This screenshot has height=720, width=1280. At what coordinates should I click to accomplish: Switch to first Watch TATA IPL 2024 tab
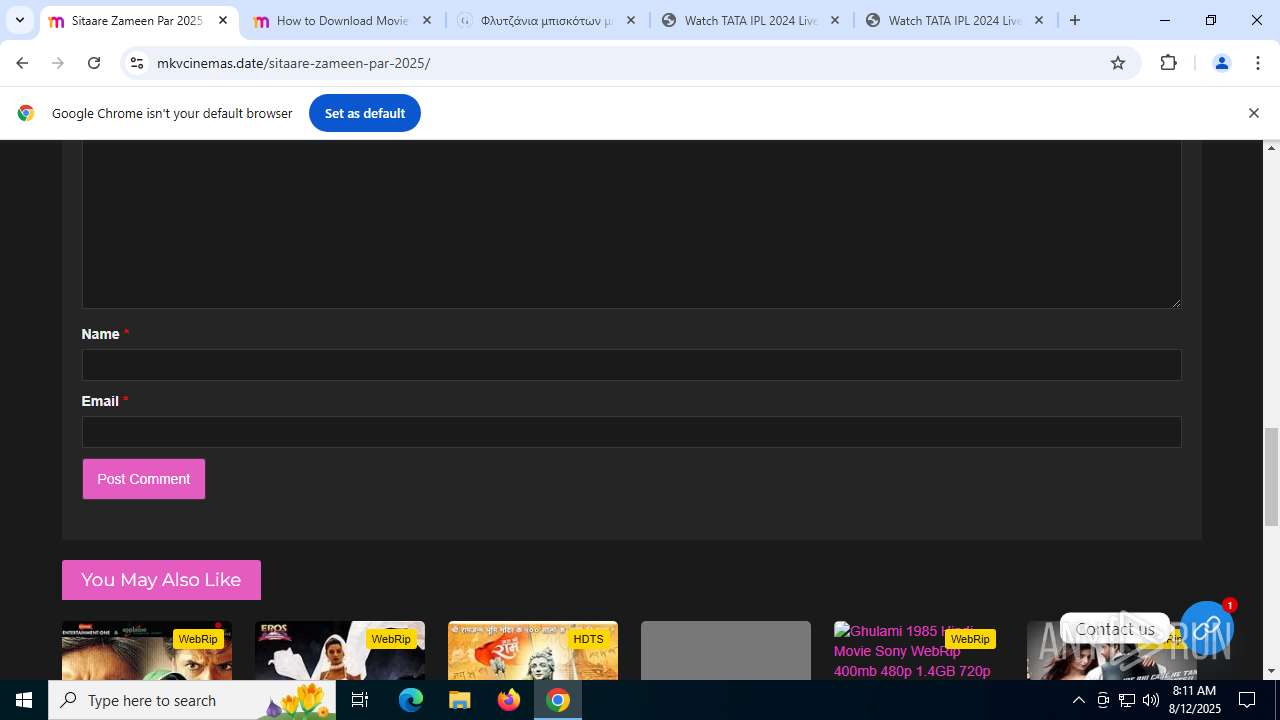[x=750, y=20]
